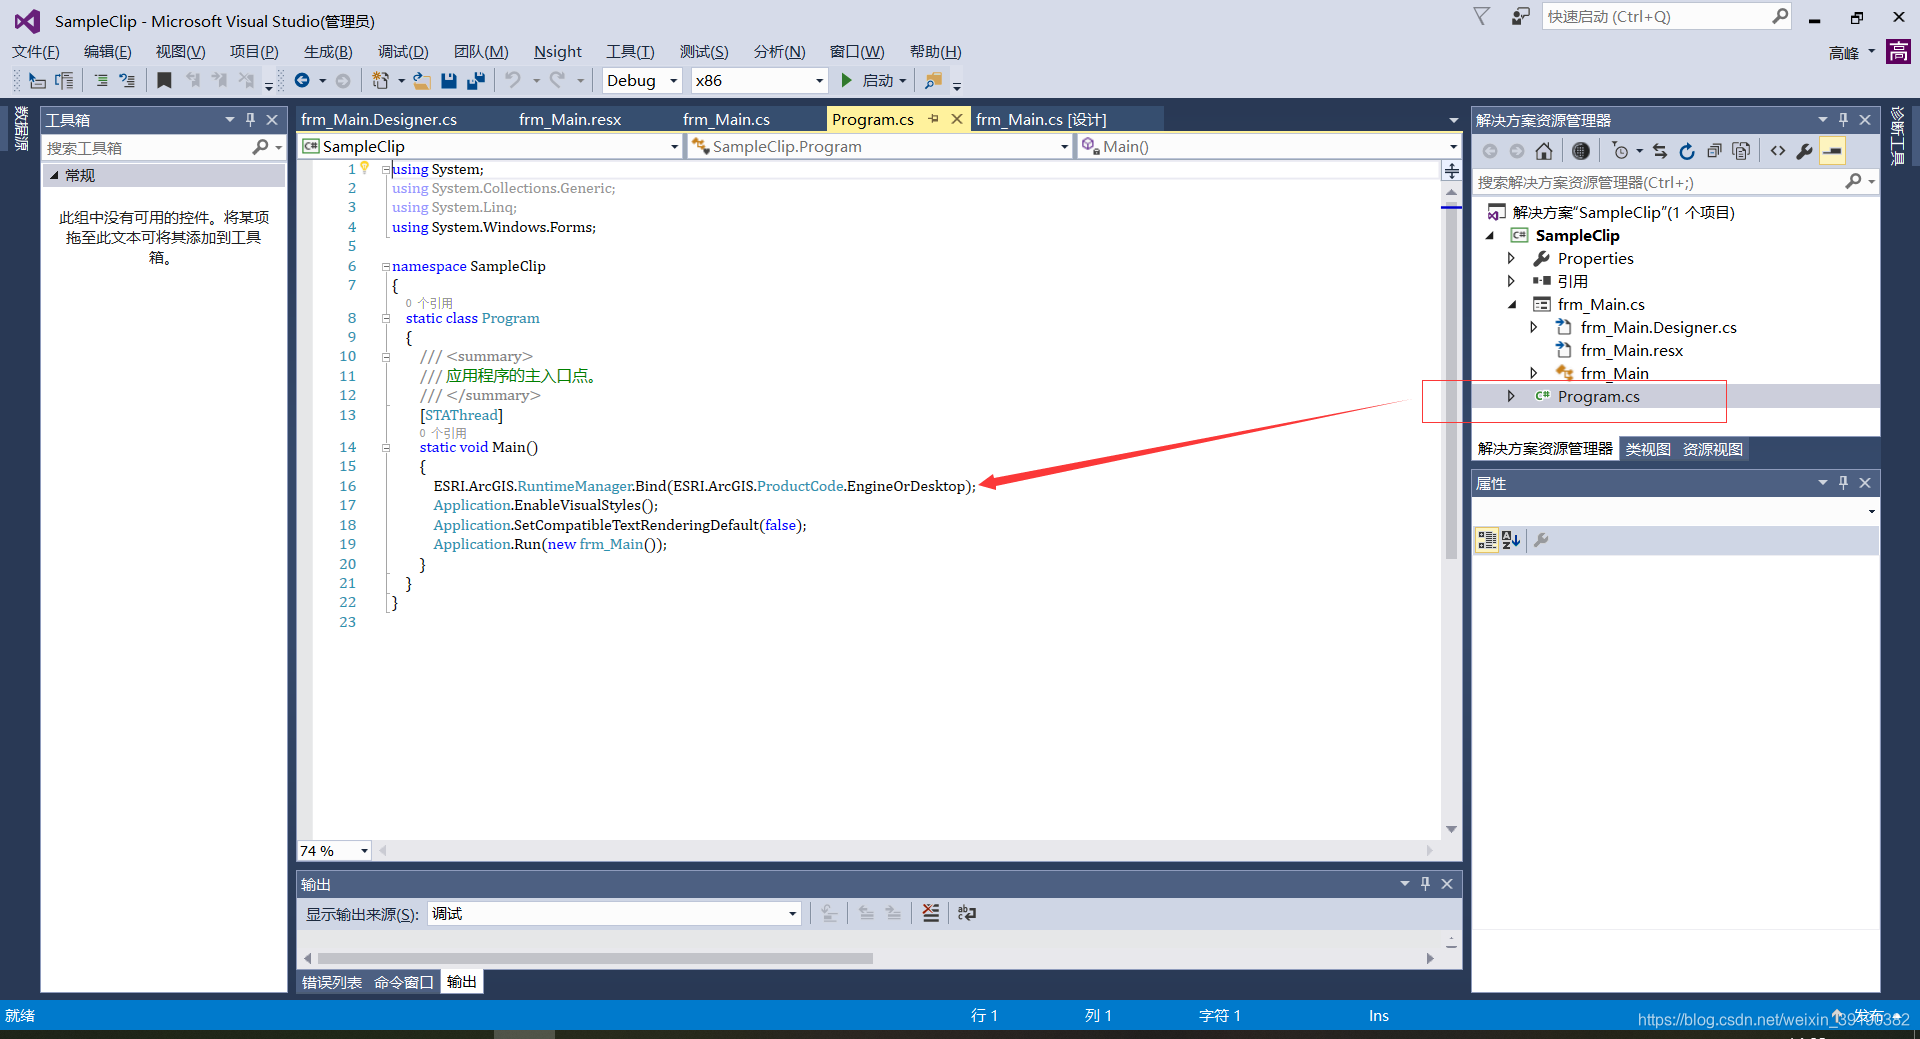Click the 启动 start button label
This screenshot has width=1920, height=1039.
(x=878, y=80)
